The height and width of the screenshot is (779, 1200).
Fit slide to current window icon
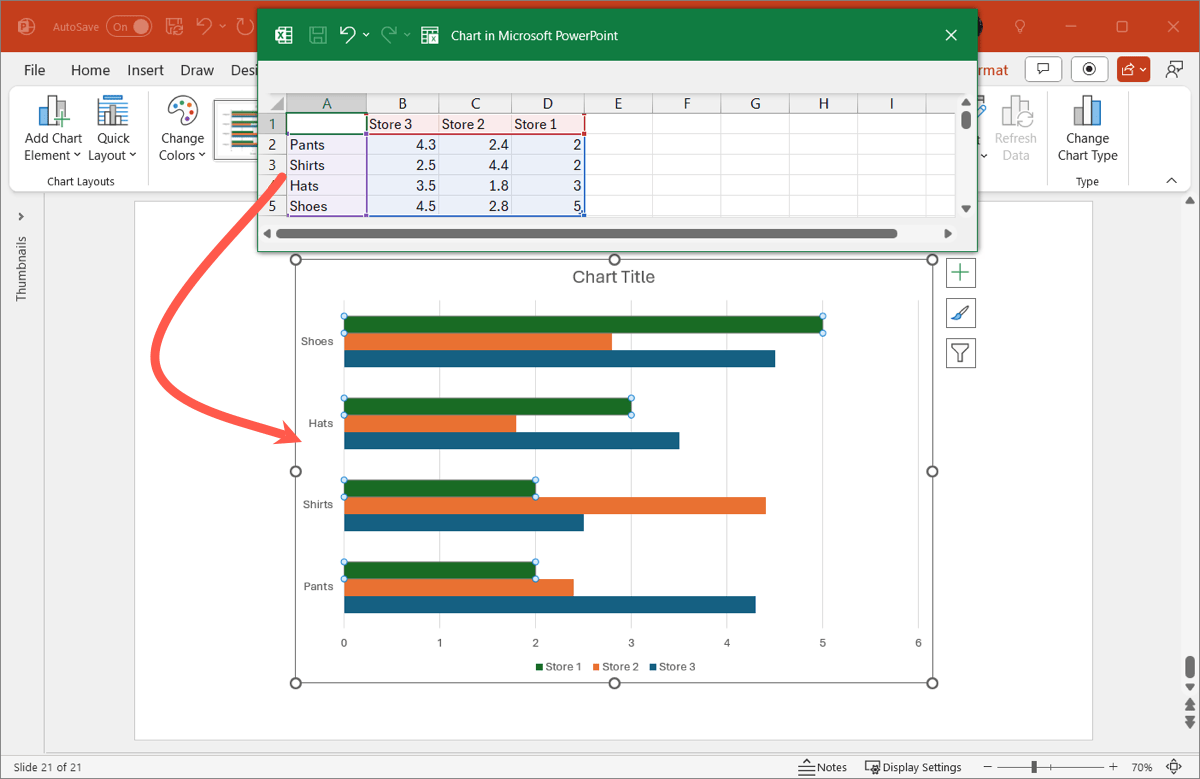[x=1175, y=767]
